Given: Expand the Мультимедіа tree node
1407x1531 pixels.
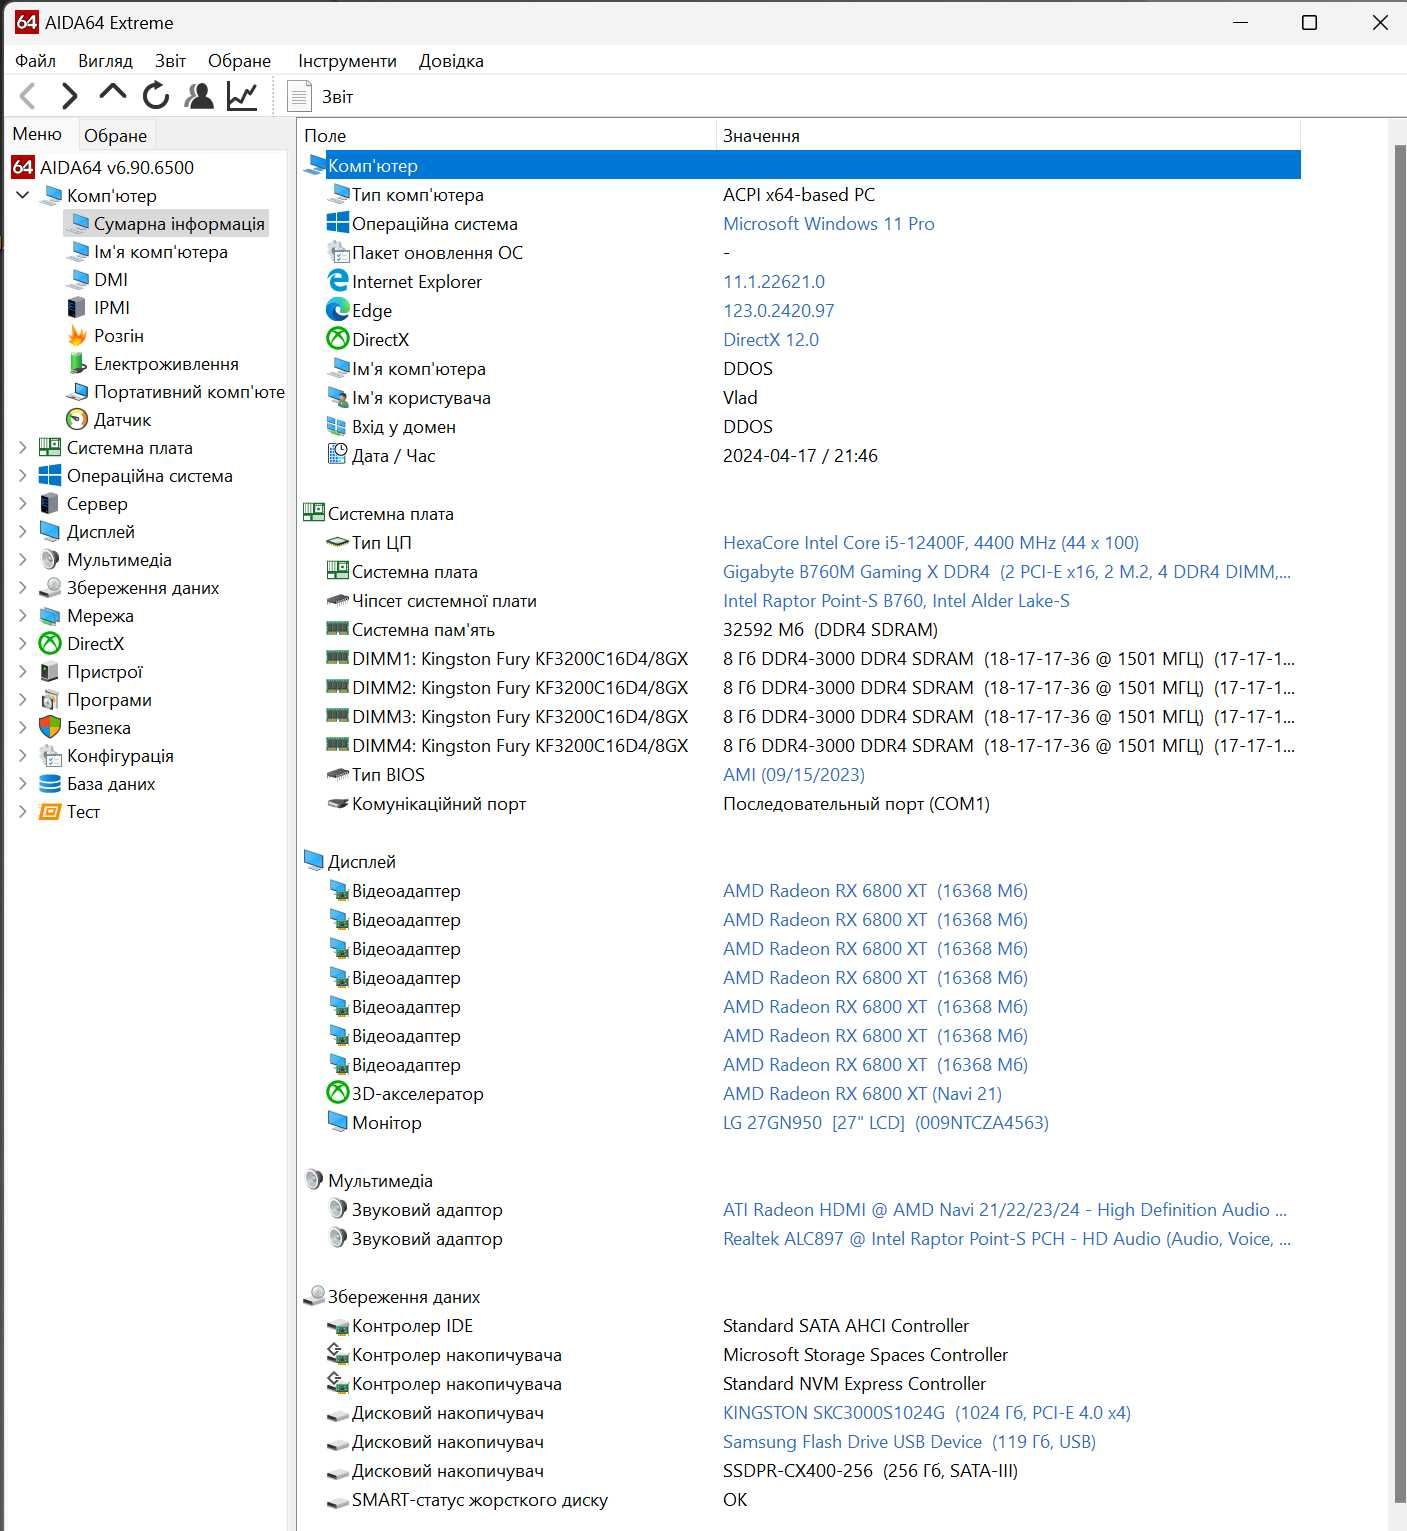Looking at the screenshot, I should coord(23,559).
